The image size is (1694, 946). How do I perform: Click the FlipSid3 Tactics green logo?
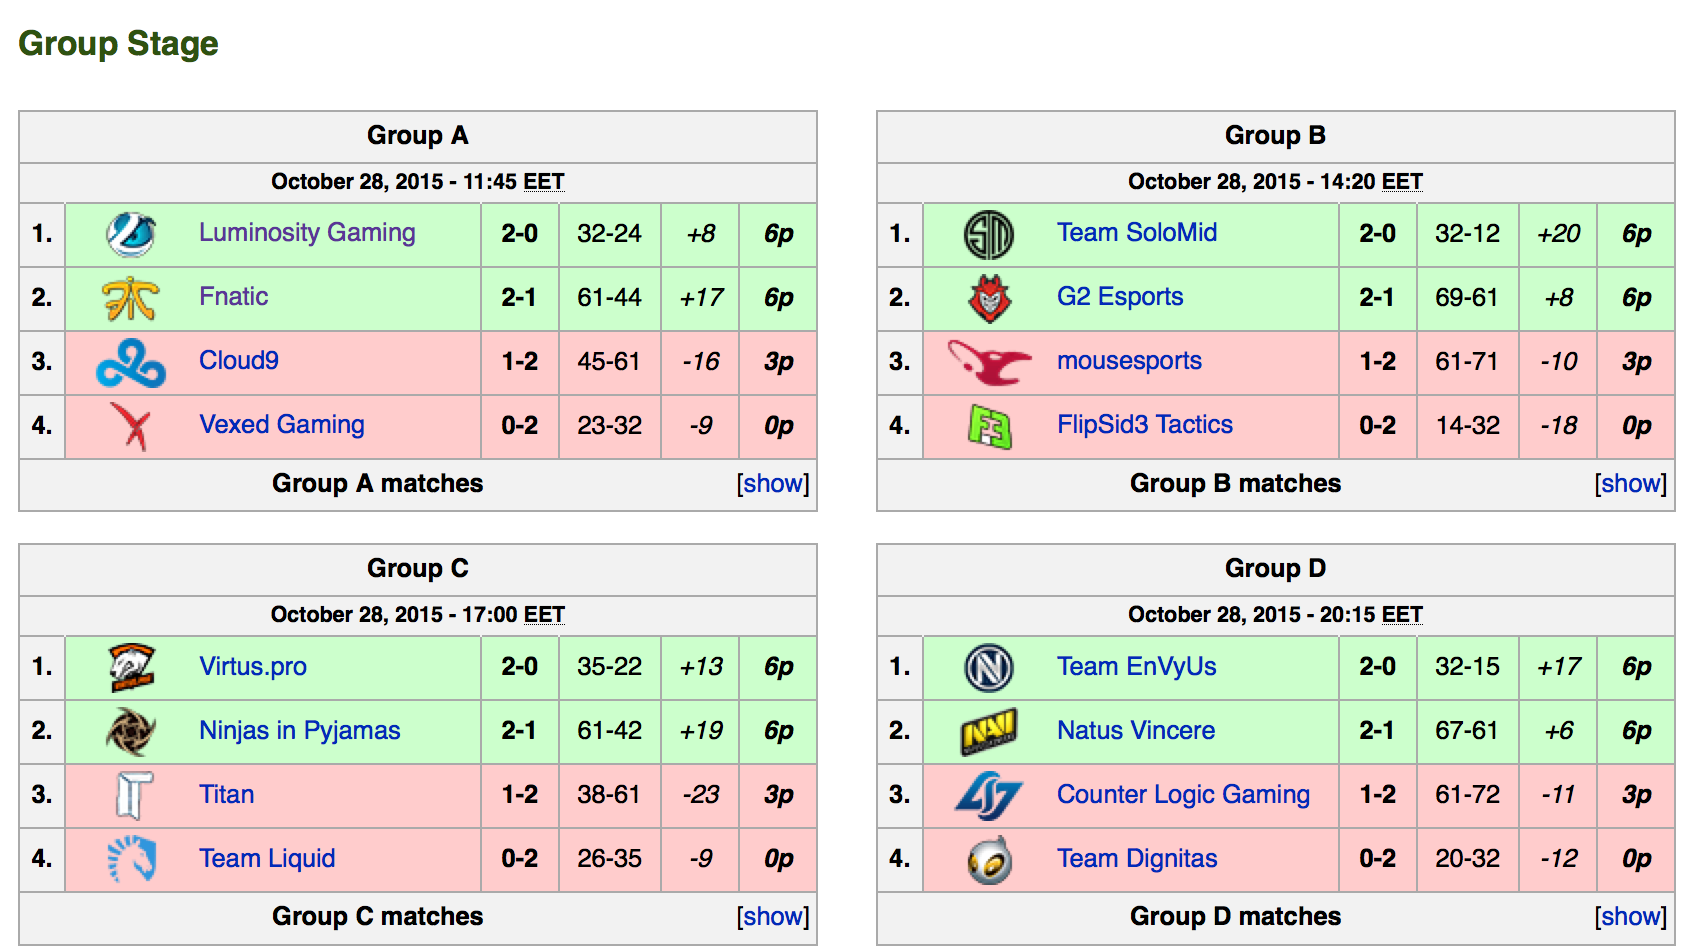pyautogui.click(x=989, y=426)
